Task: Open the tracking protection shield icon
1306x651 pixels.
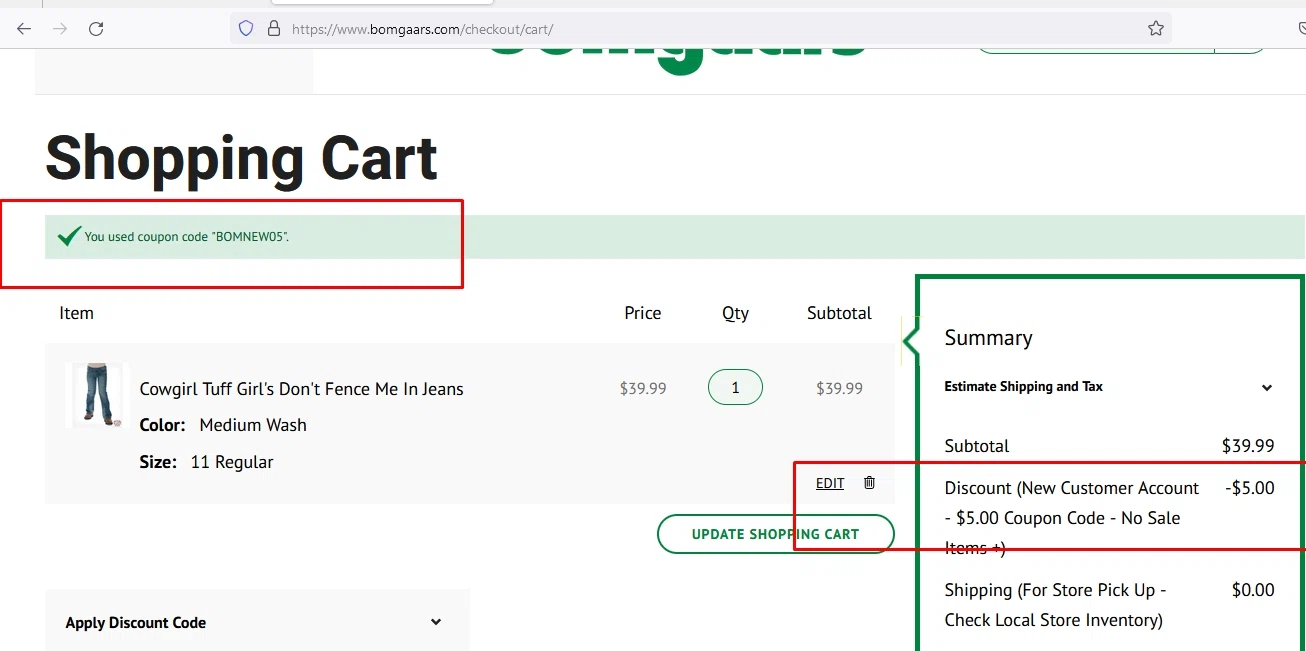Action: tap(246, 29)
